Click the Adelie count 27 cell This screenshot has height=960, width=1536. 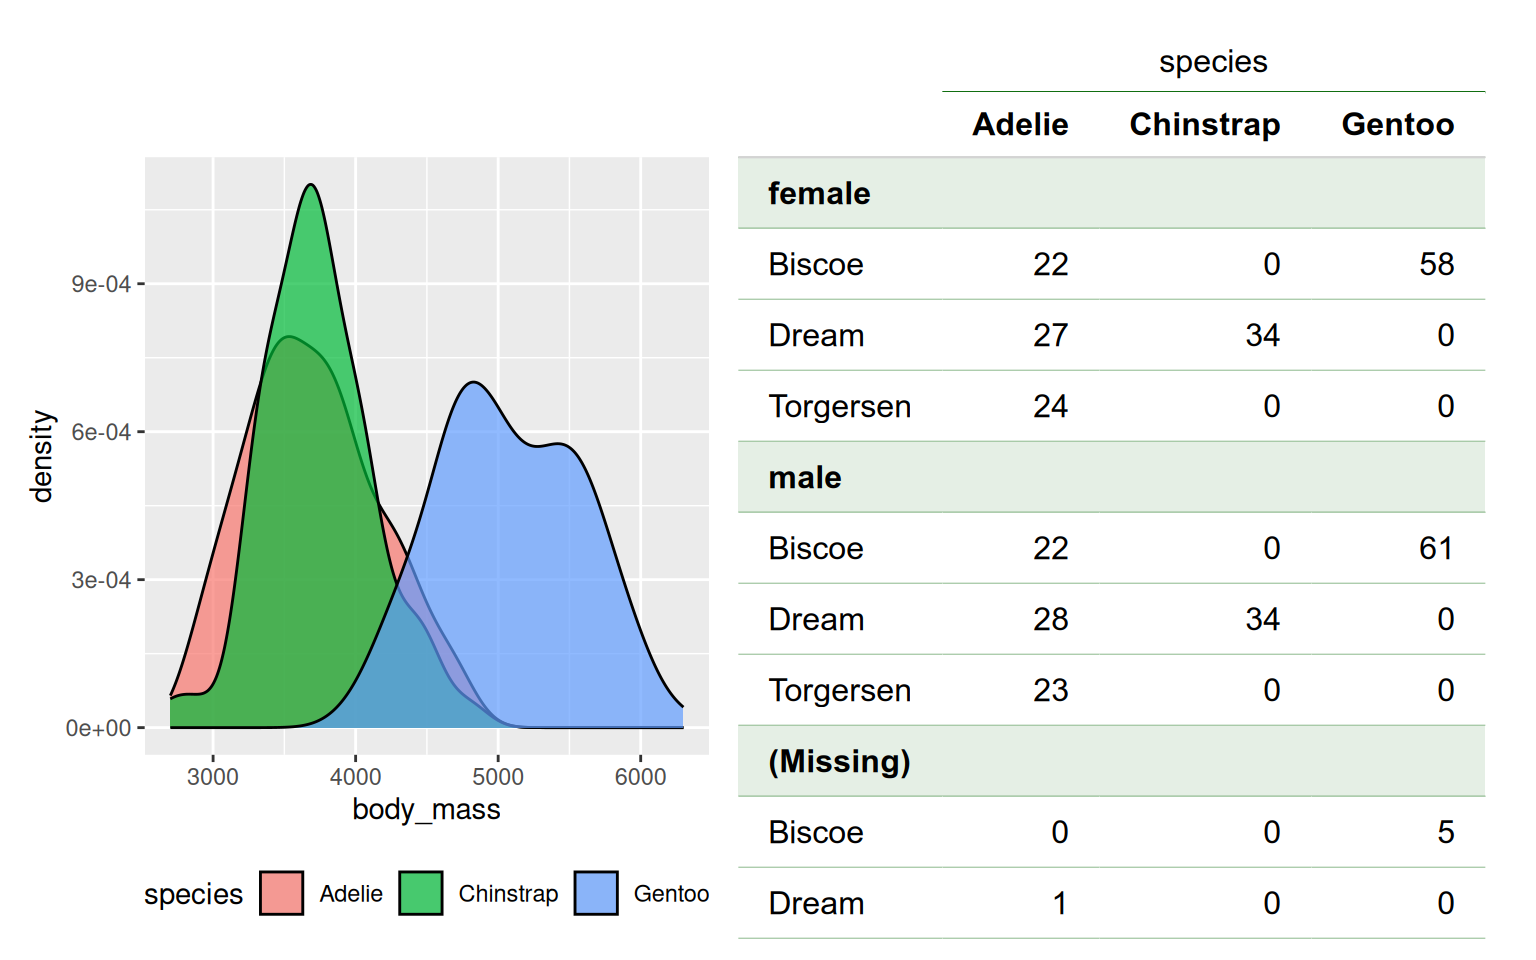pyautogui.click(x=1050, y=336)
